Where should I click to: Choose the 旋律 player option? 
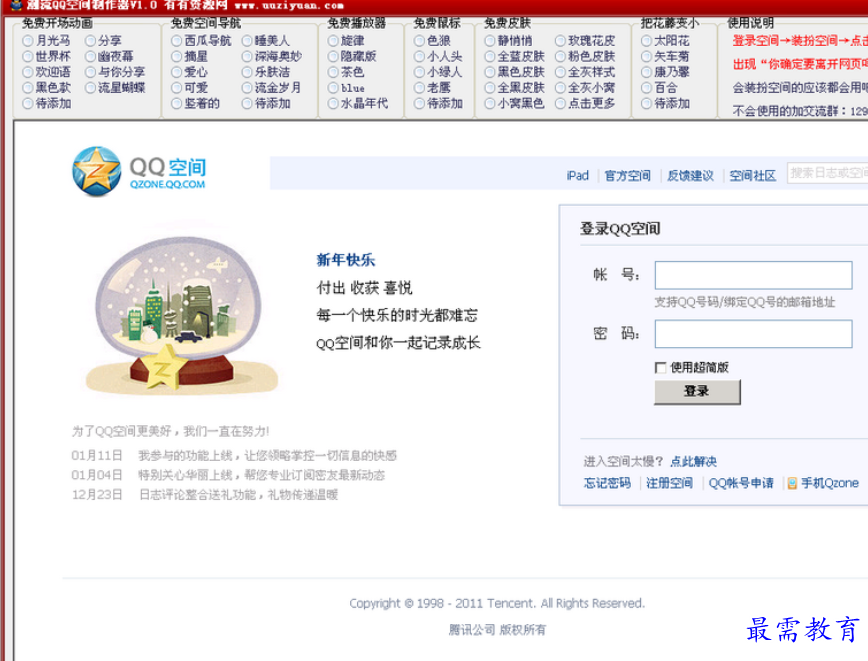click(333, 41)
